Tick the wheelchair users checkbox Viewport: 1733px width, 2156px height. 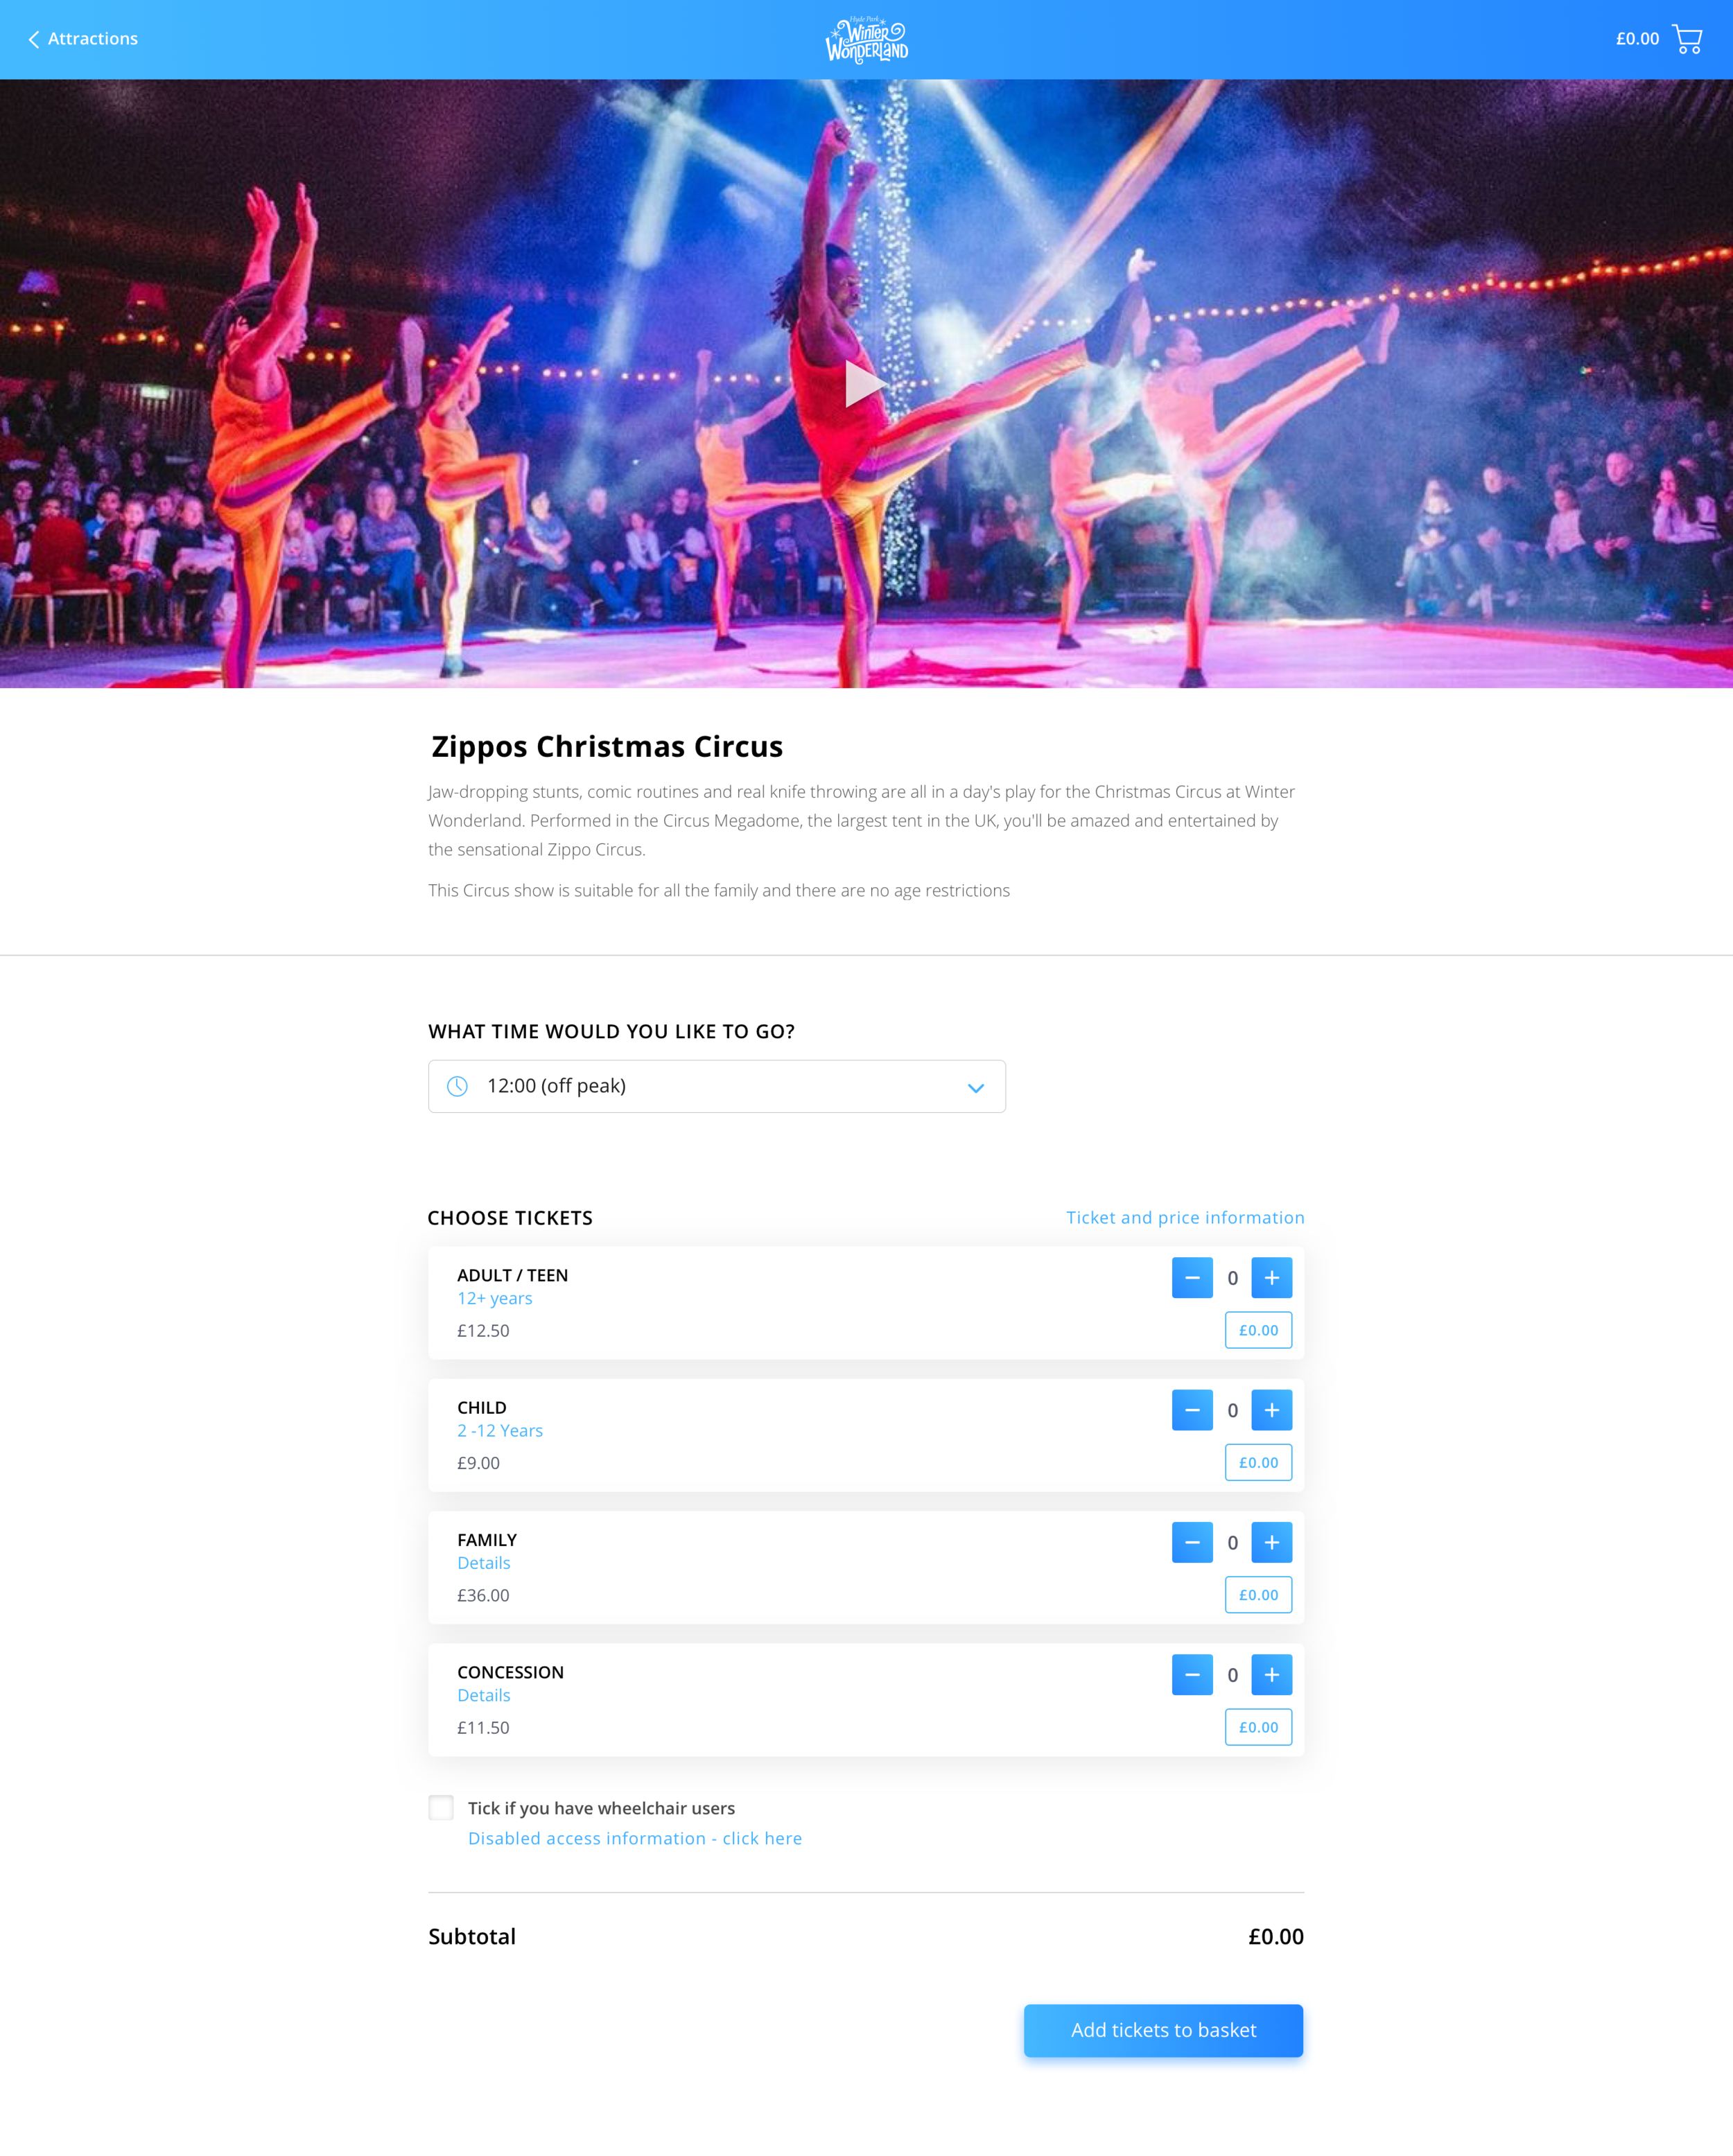tap(441, 1807)
